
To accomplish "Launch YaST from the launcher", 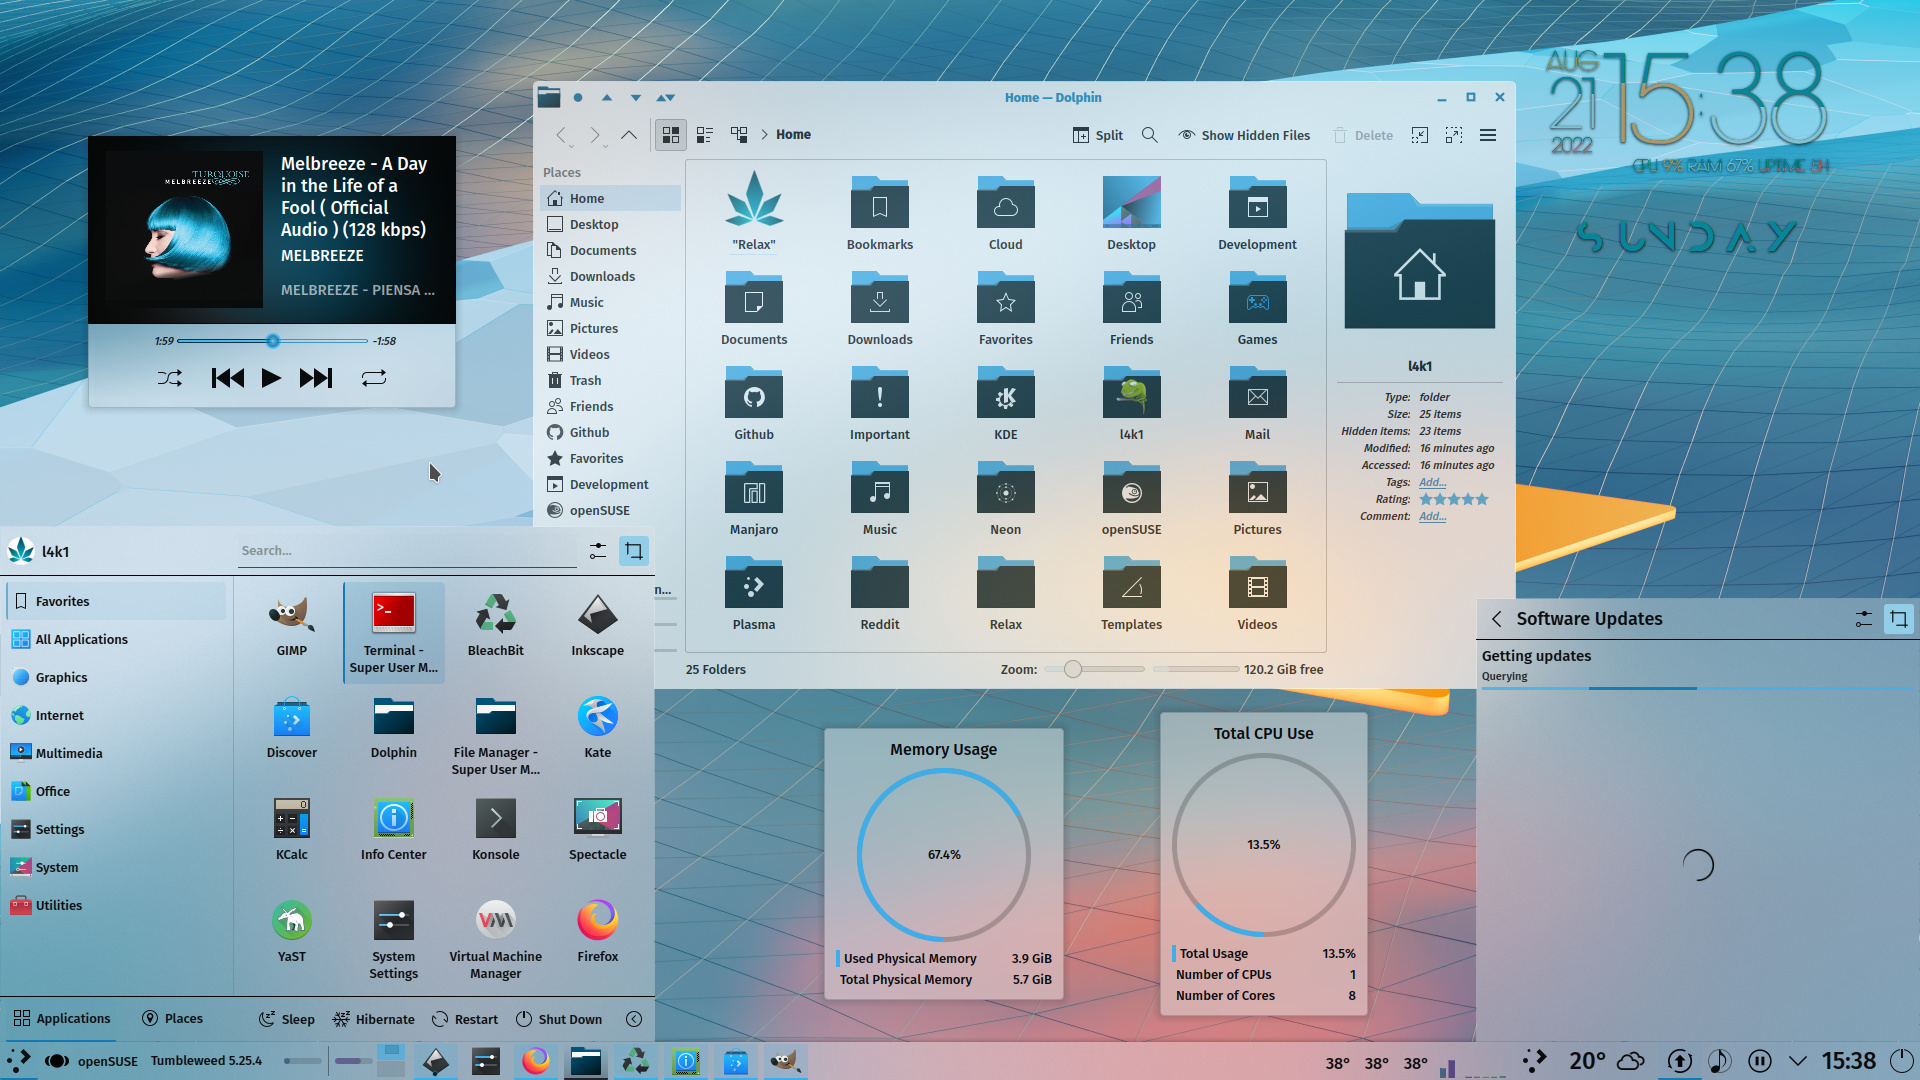I will tap(291, 931).
